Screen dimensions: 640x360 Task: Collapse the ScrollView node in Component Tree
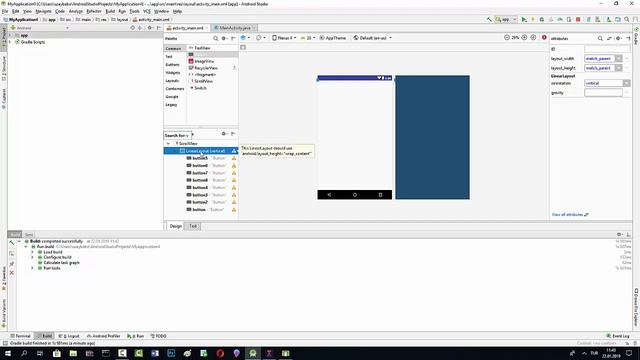coord(168,144)
